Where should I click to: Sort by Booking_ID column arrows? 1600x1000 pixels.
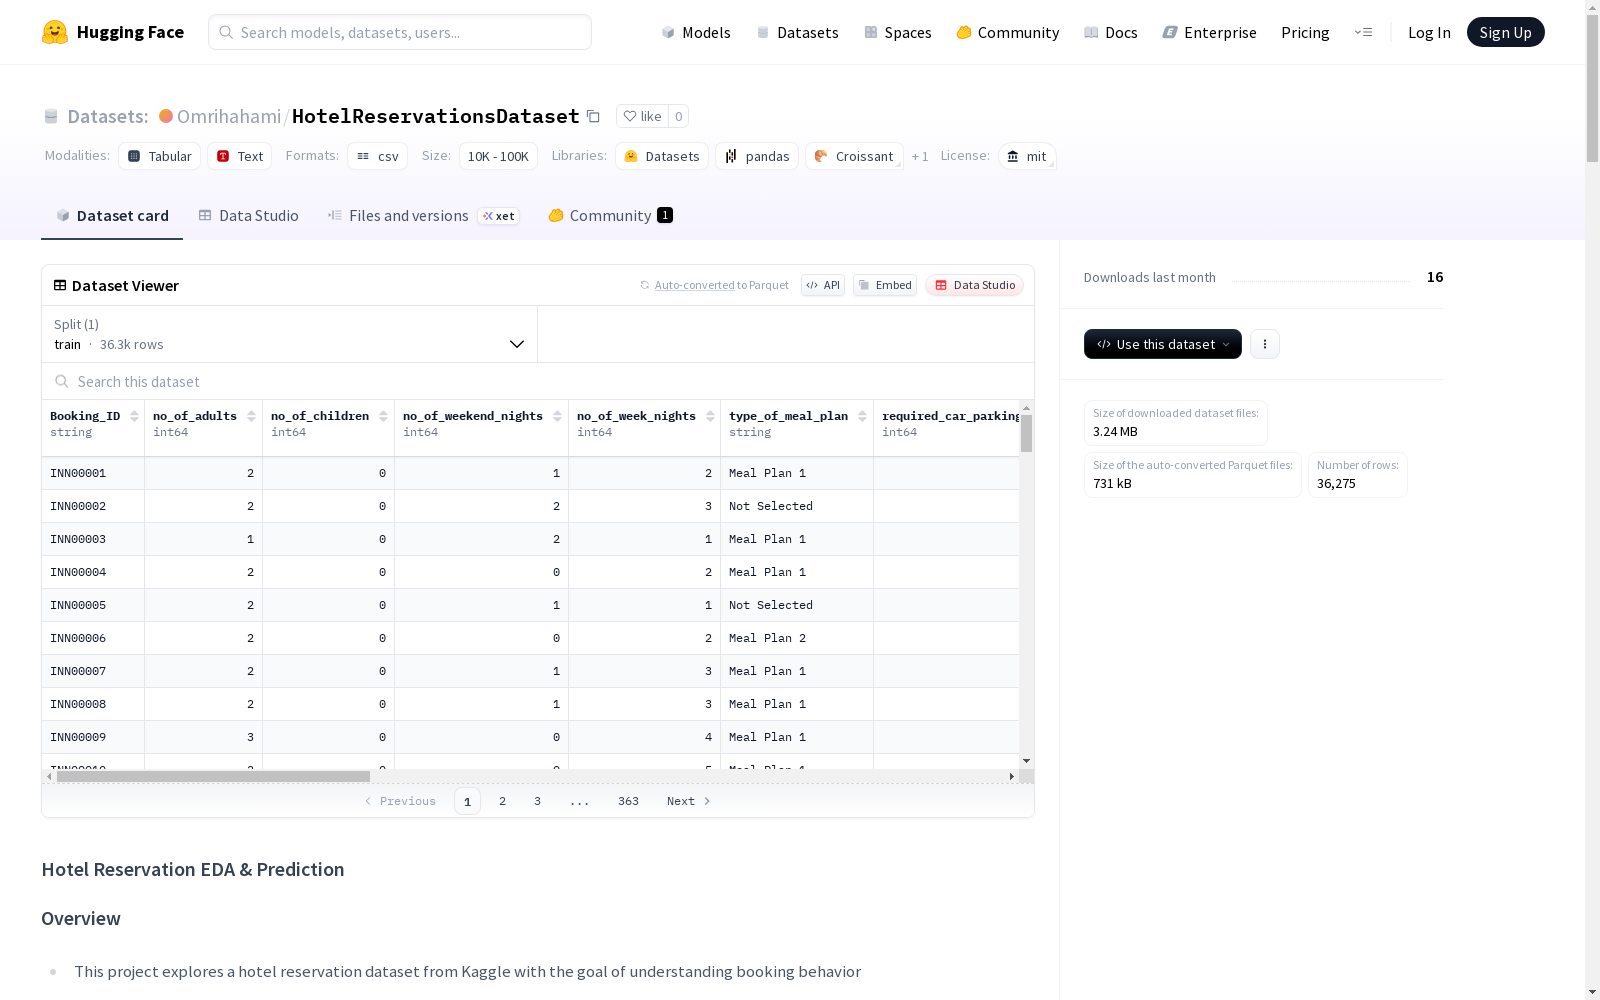(x=134, y=416)
